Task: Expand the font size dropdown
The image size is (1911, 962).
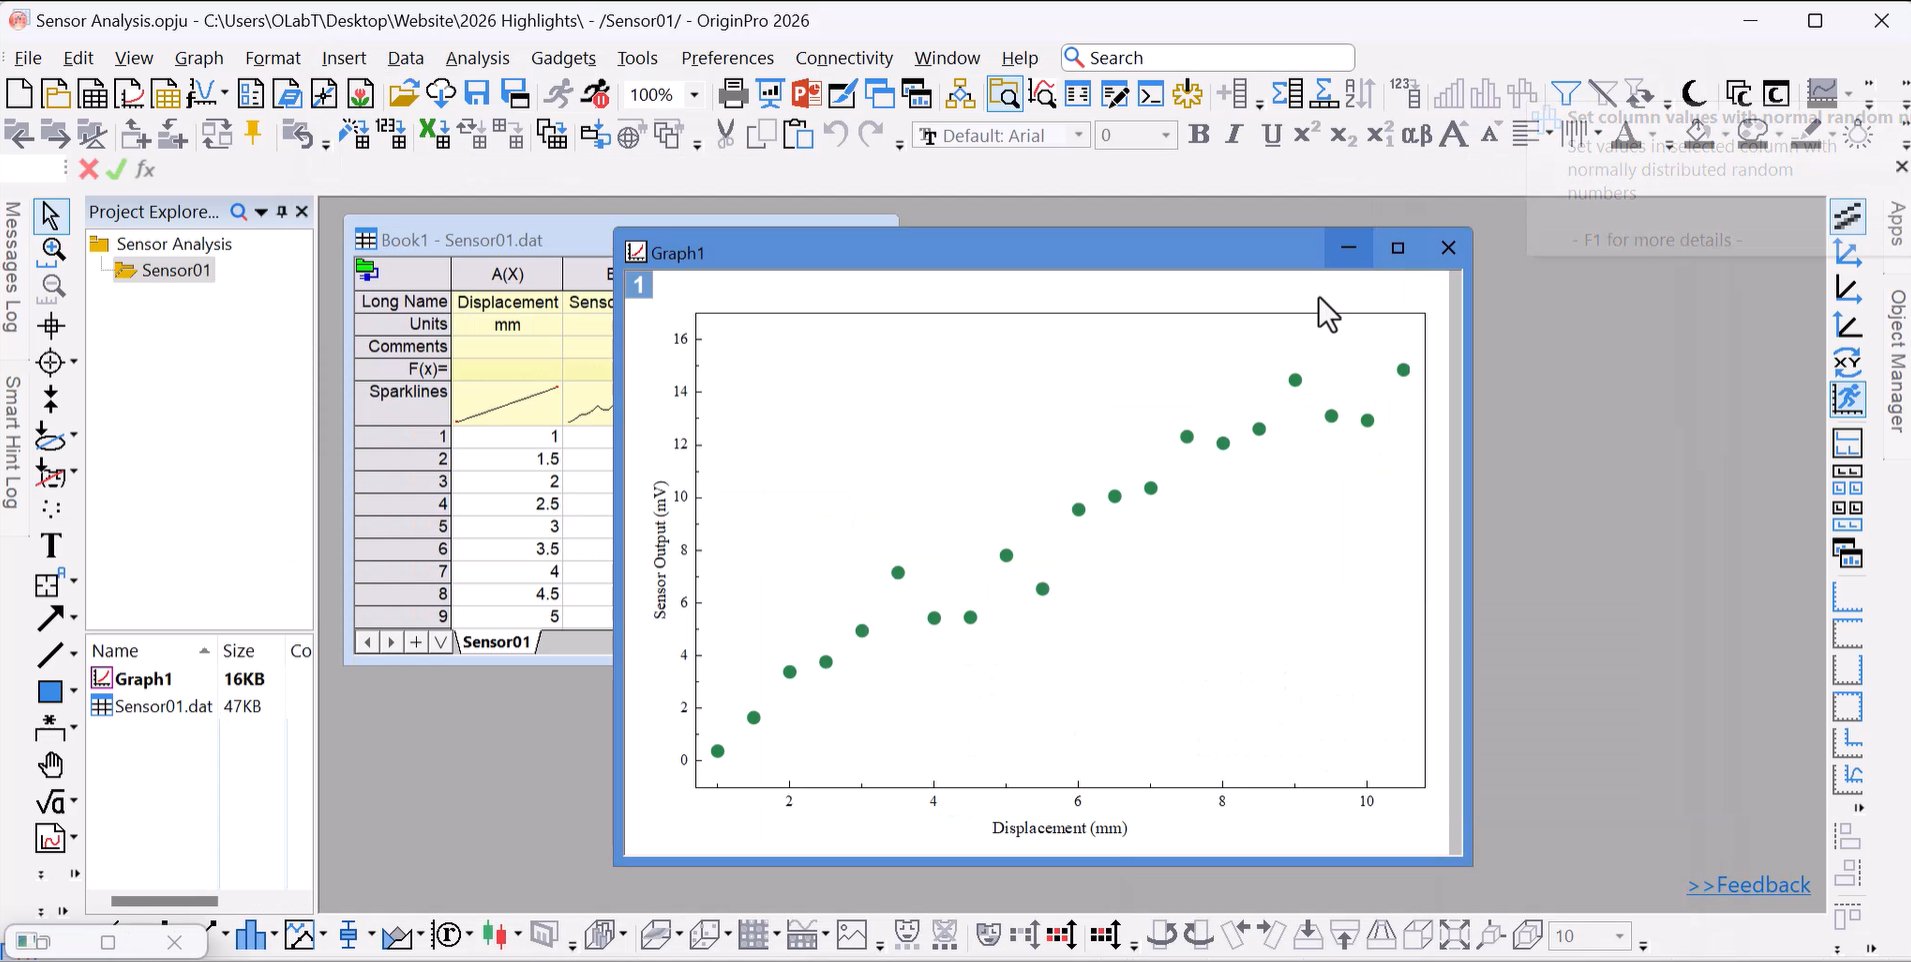Action: [x=1166, y=135]
